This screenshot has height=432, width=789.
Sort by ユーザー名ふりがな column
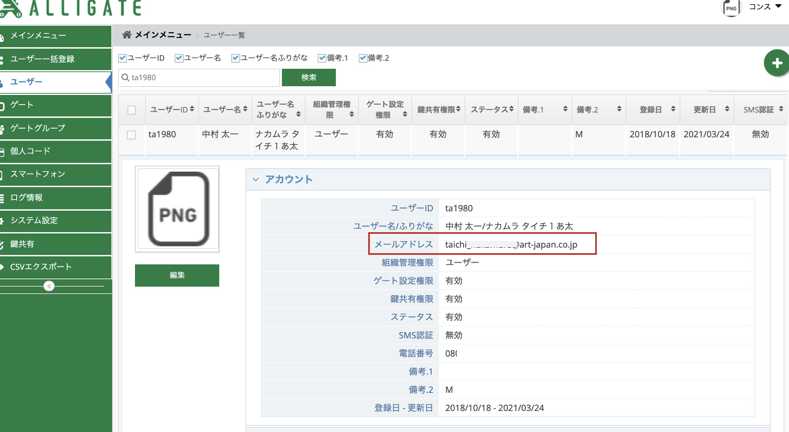(278, 109)
